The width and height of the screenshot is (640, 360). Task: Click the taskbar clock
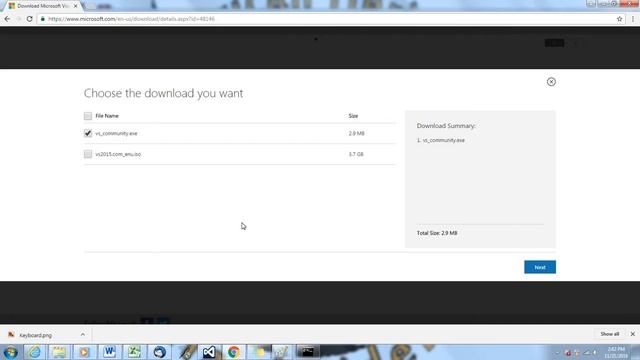point(616,352)
